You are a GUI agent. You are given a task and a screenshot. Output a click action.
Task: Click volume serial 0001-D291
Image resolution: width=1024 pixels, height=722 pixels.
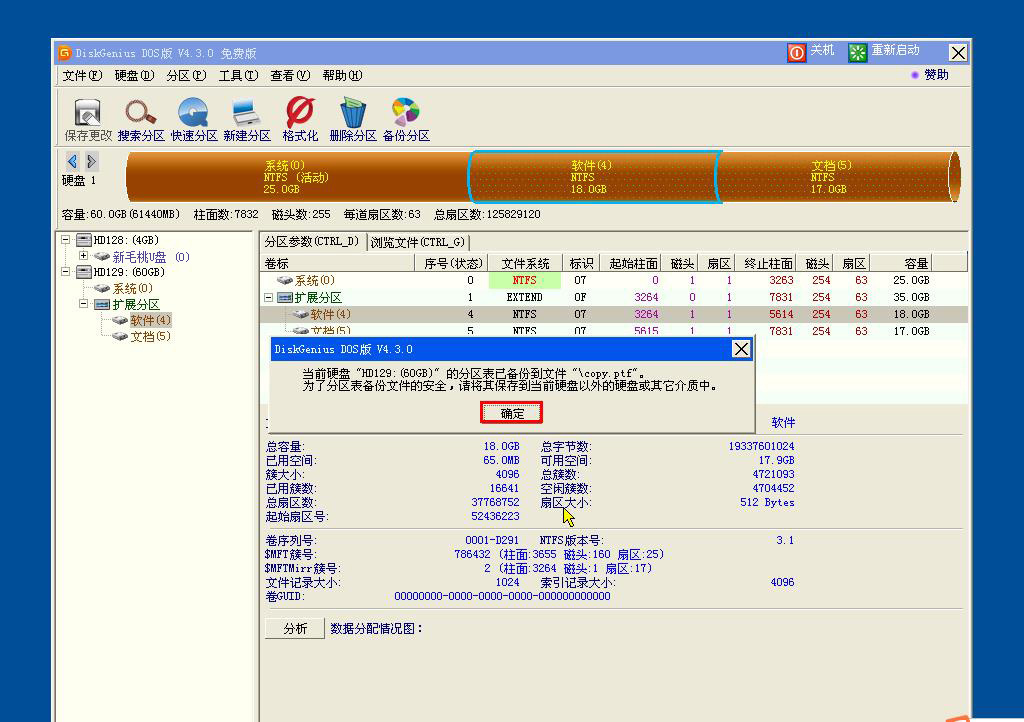coord(492,541)
